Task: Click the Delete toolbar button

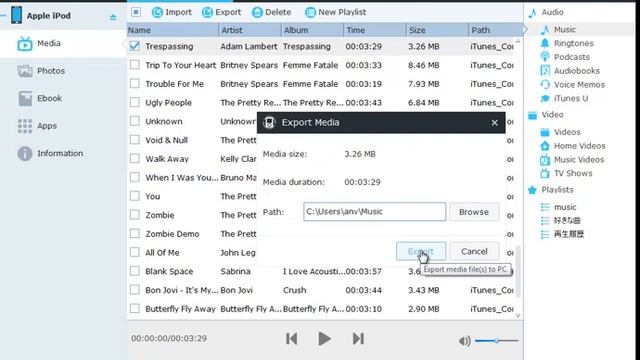Action: [271, 12]
